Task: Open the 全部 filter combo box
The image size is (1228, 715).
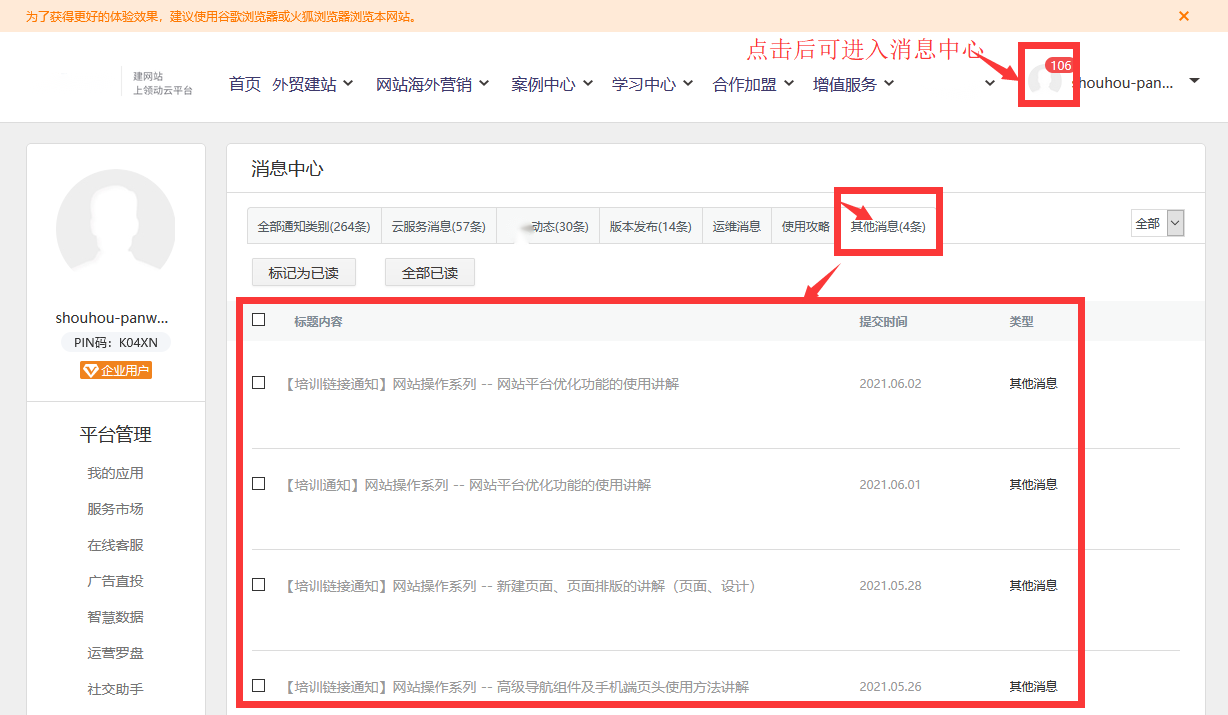Action: (x=1158, y=224)
